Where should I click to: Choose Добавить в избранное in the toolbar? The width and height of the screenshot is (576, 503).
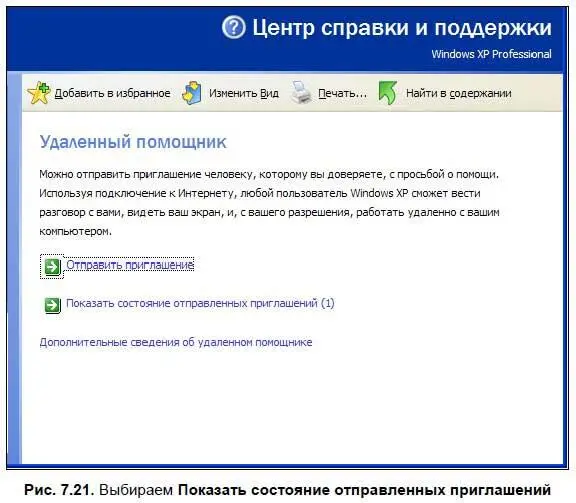click(112, 93)
